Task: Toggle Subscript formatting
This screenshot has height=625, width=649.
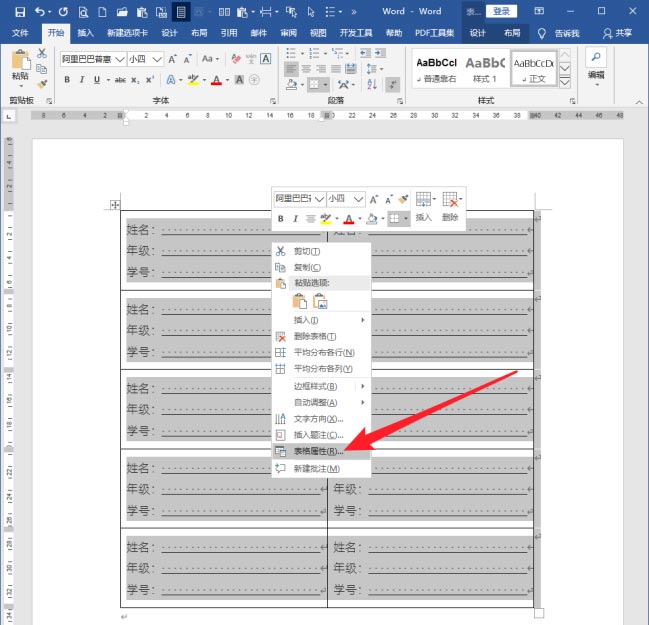Action: click(x=135, y=80)
